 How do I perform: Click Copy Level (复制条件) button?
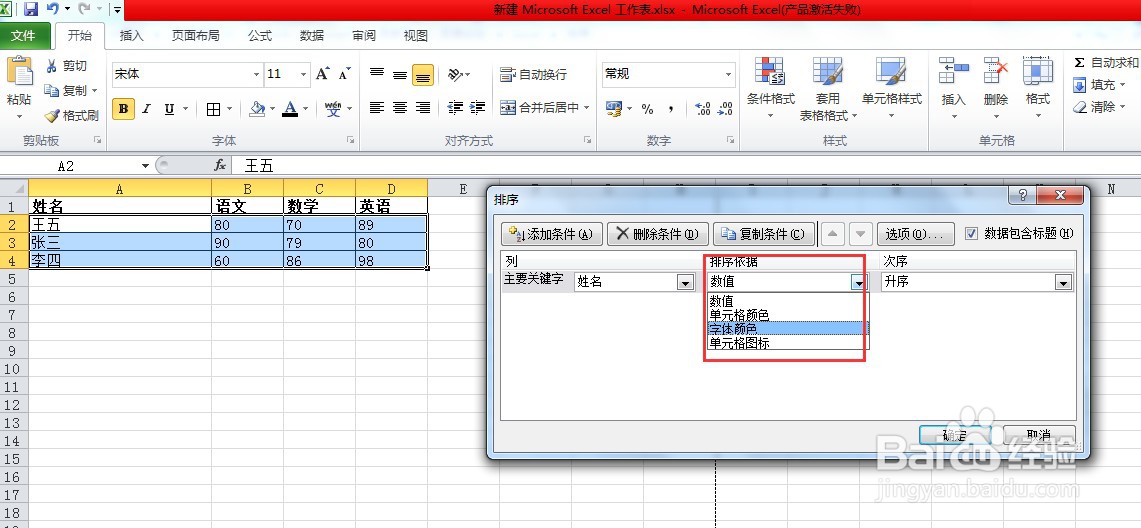(x=763, y=234)
